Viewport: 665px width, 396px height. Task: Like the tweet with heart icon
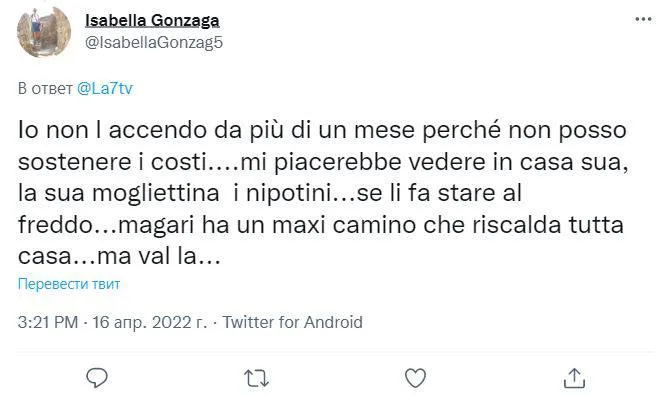(415, 378)
